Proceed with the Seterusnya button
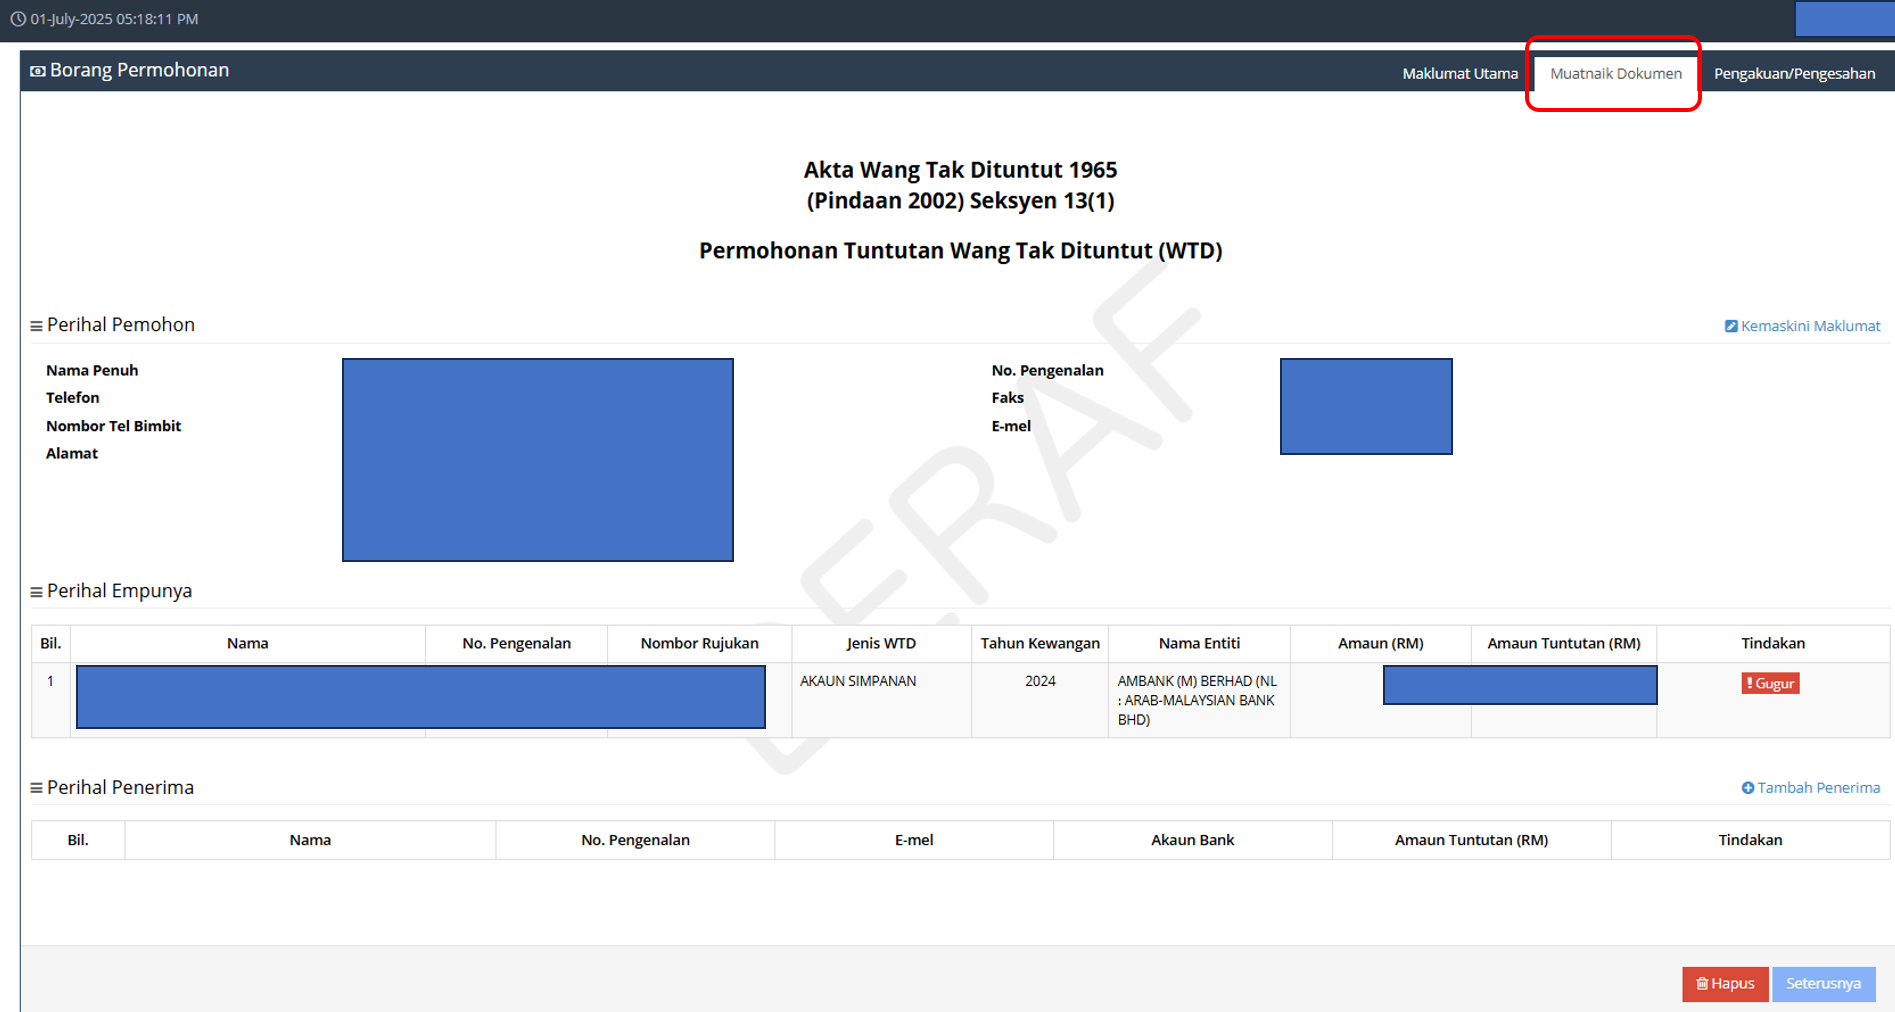 pos(1823,984)
